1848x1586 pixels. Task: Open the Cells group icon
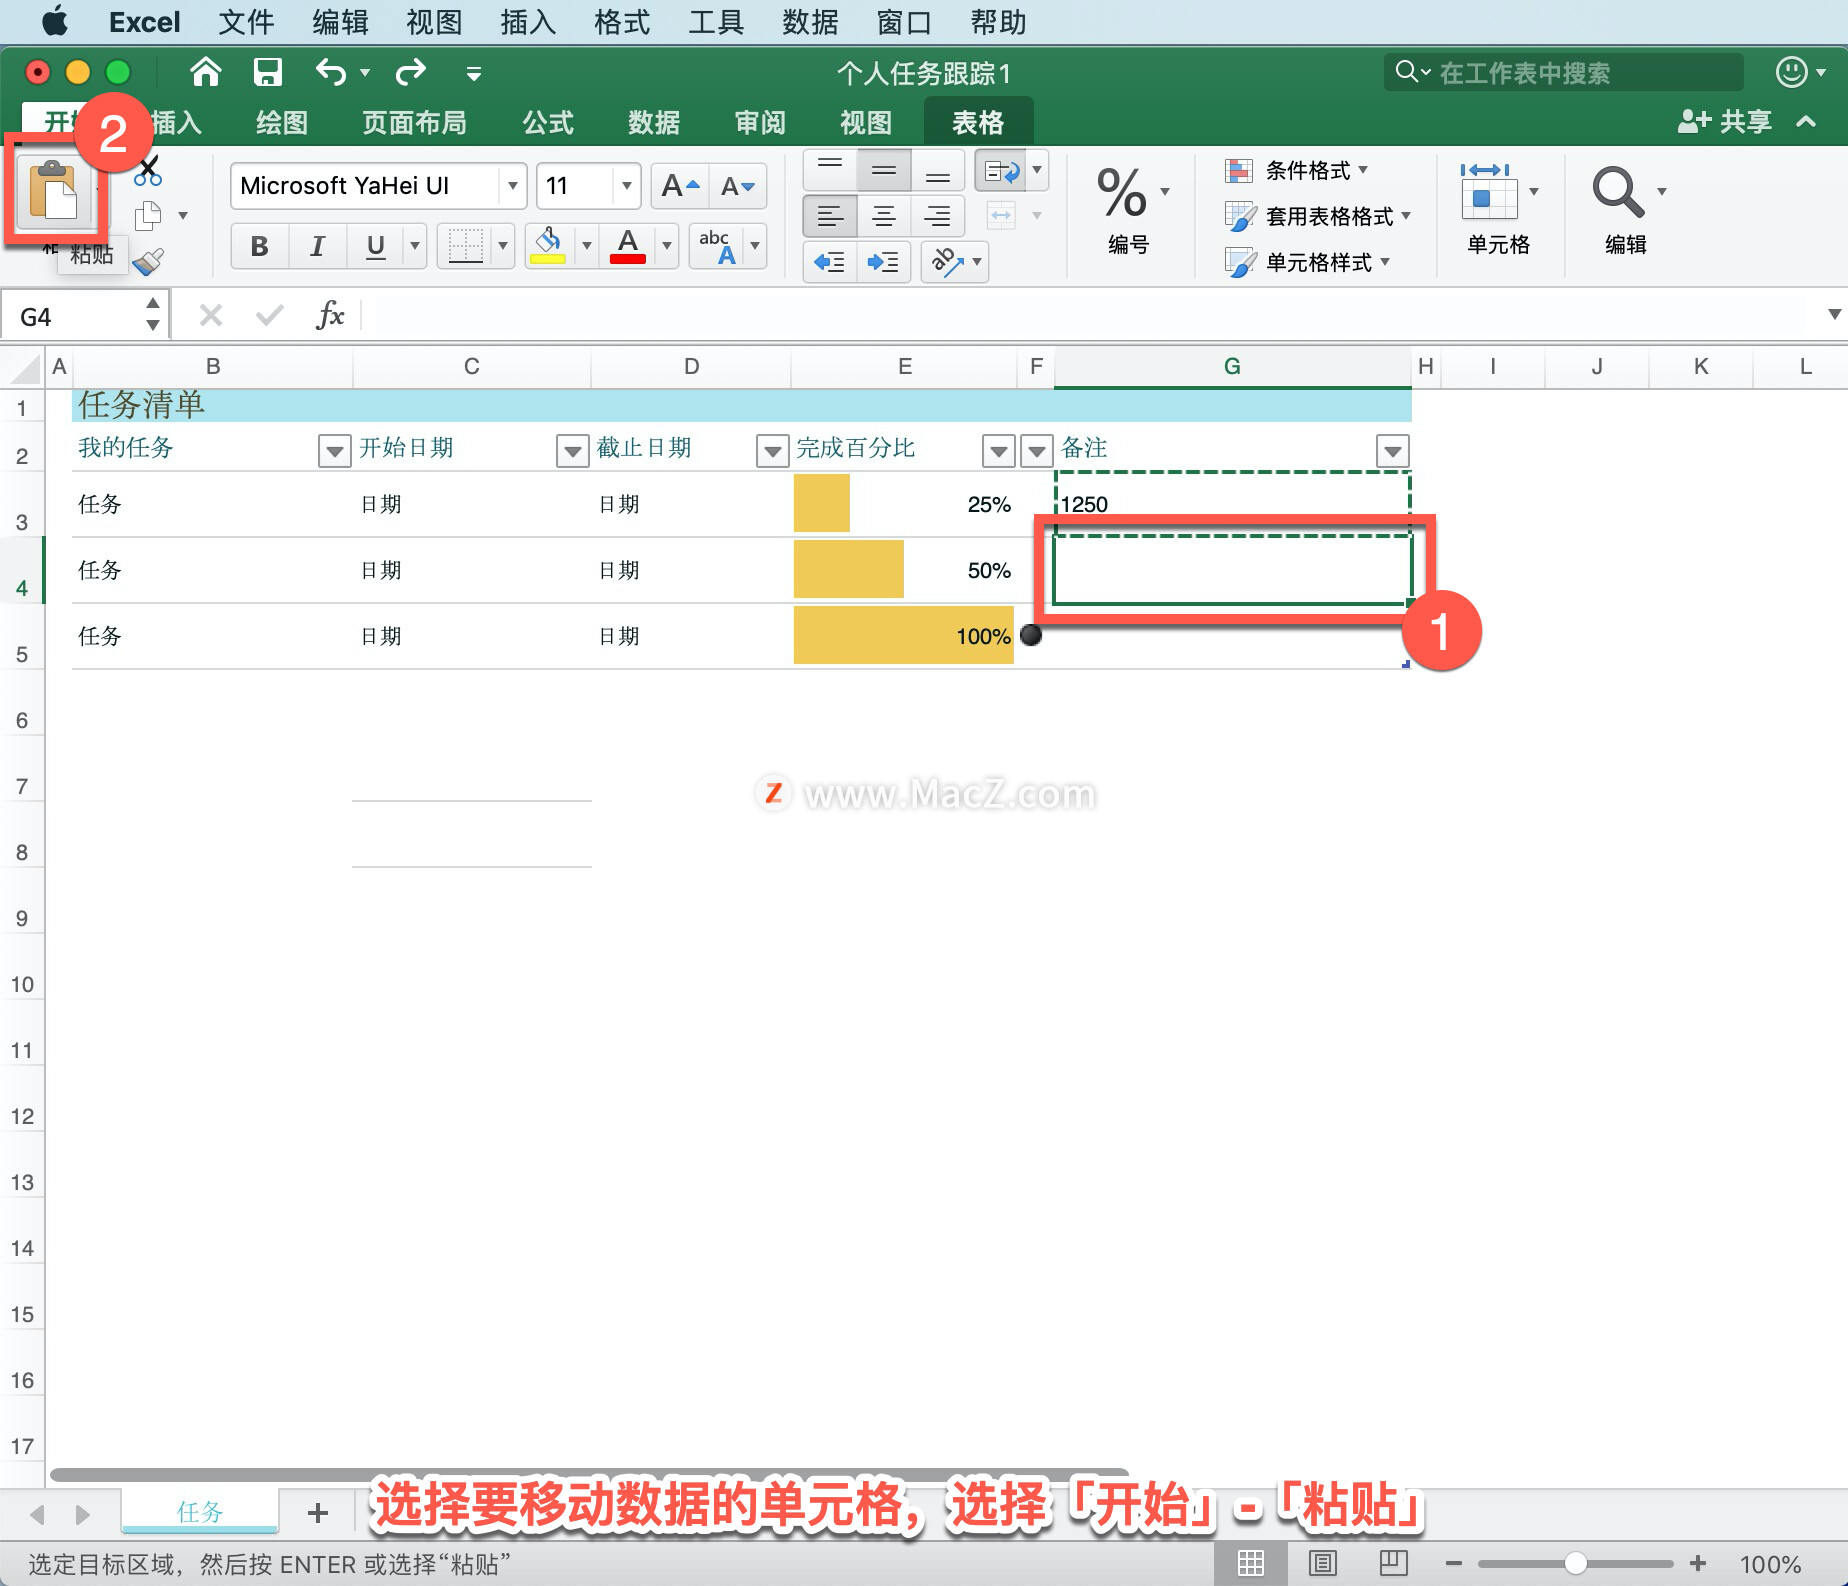[x=1488, y=191]
